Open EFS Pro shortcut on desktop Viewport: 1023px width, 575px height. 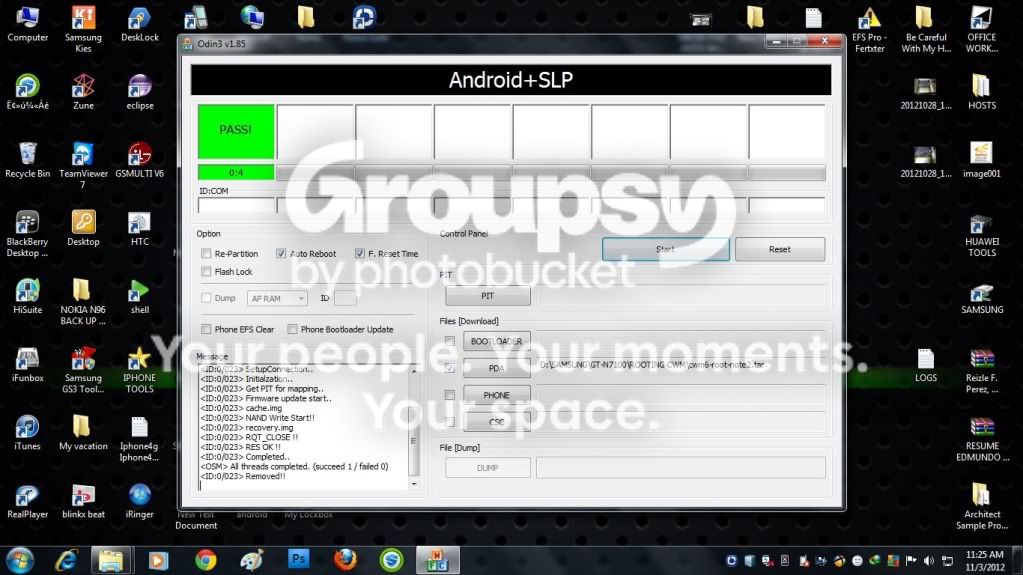(869, 29)
